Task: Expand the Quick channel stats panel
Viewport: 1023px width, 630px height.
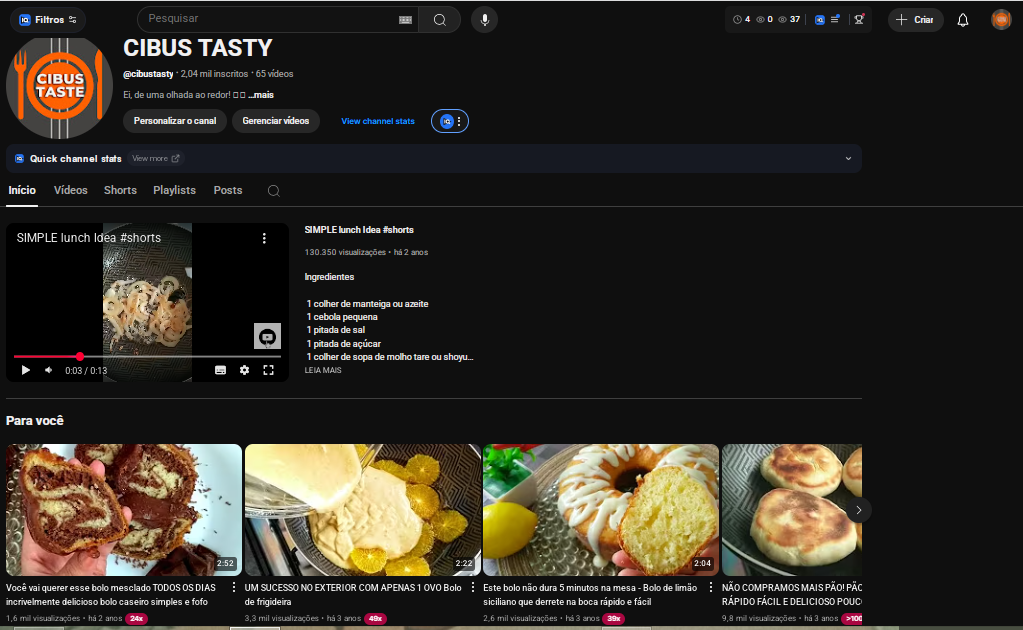Action: click(848, 158)
